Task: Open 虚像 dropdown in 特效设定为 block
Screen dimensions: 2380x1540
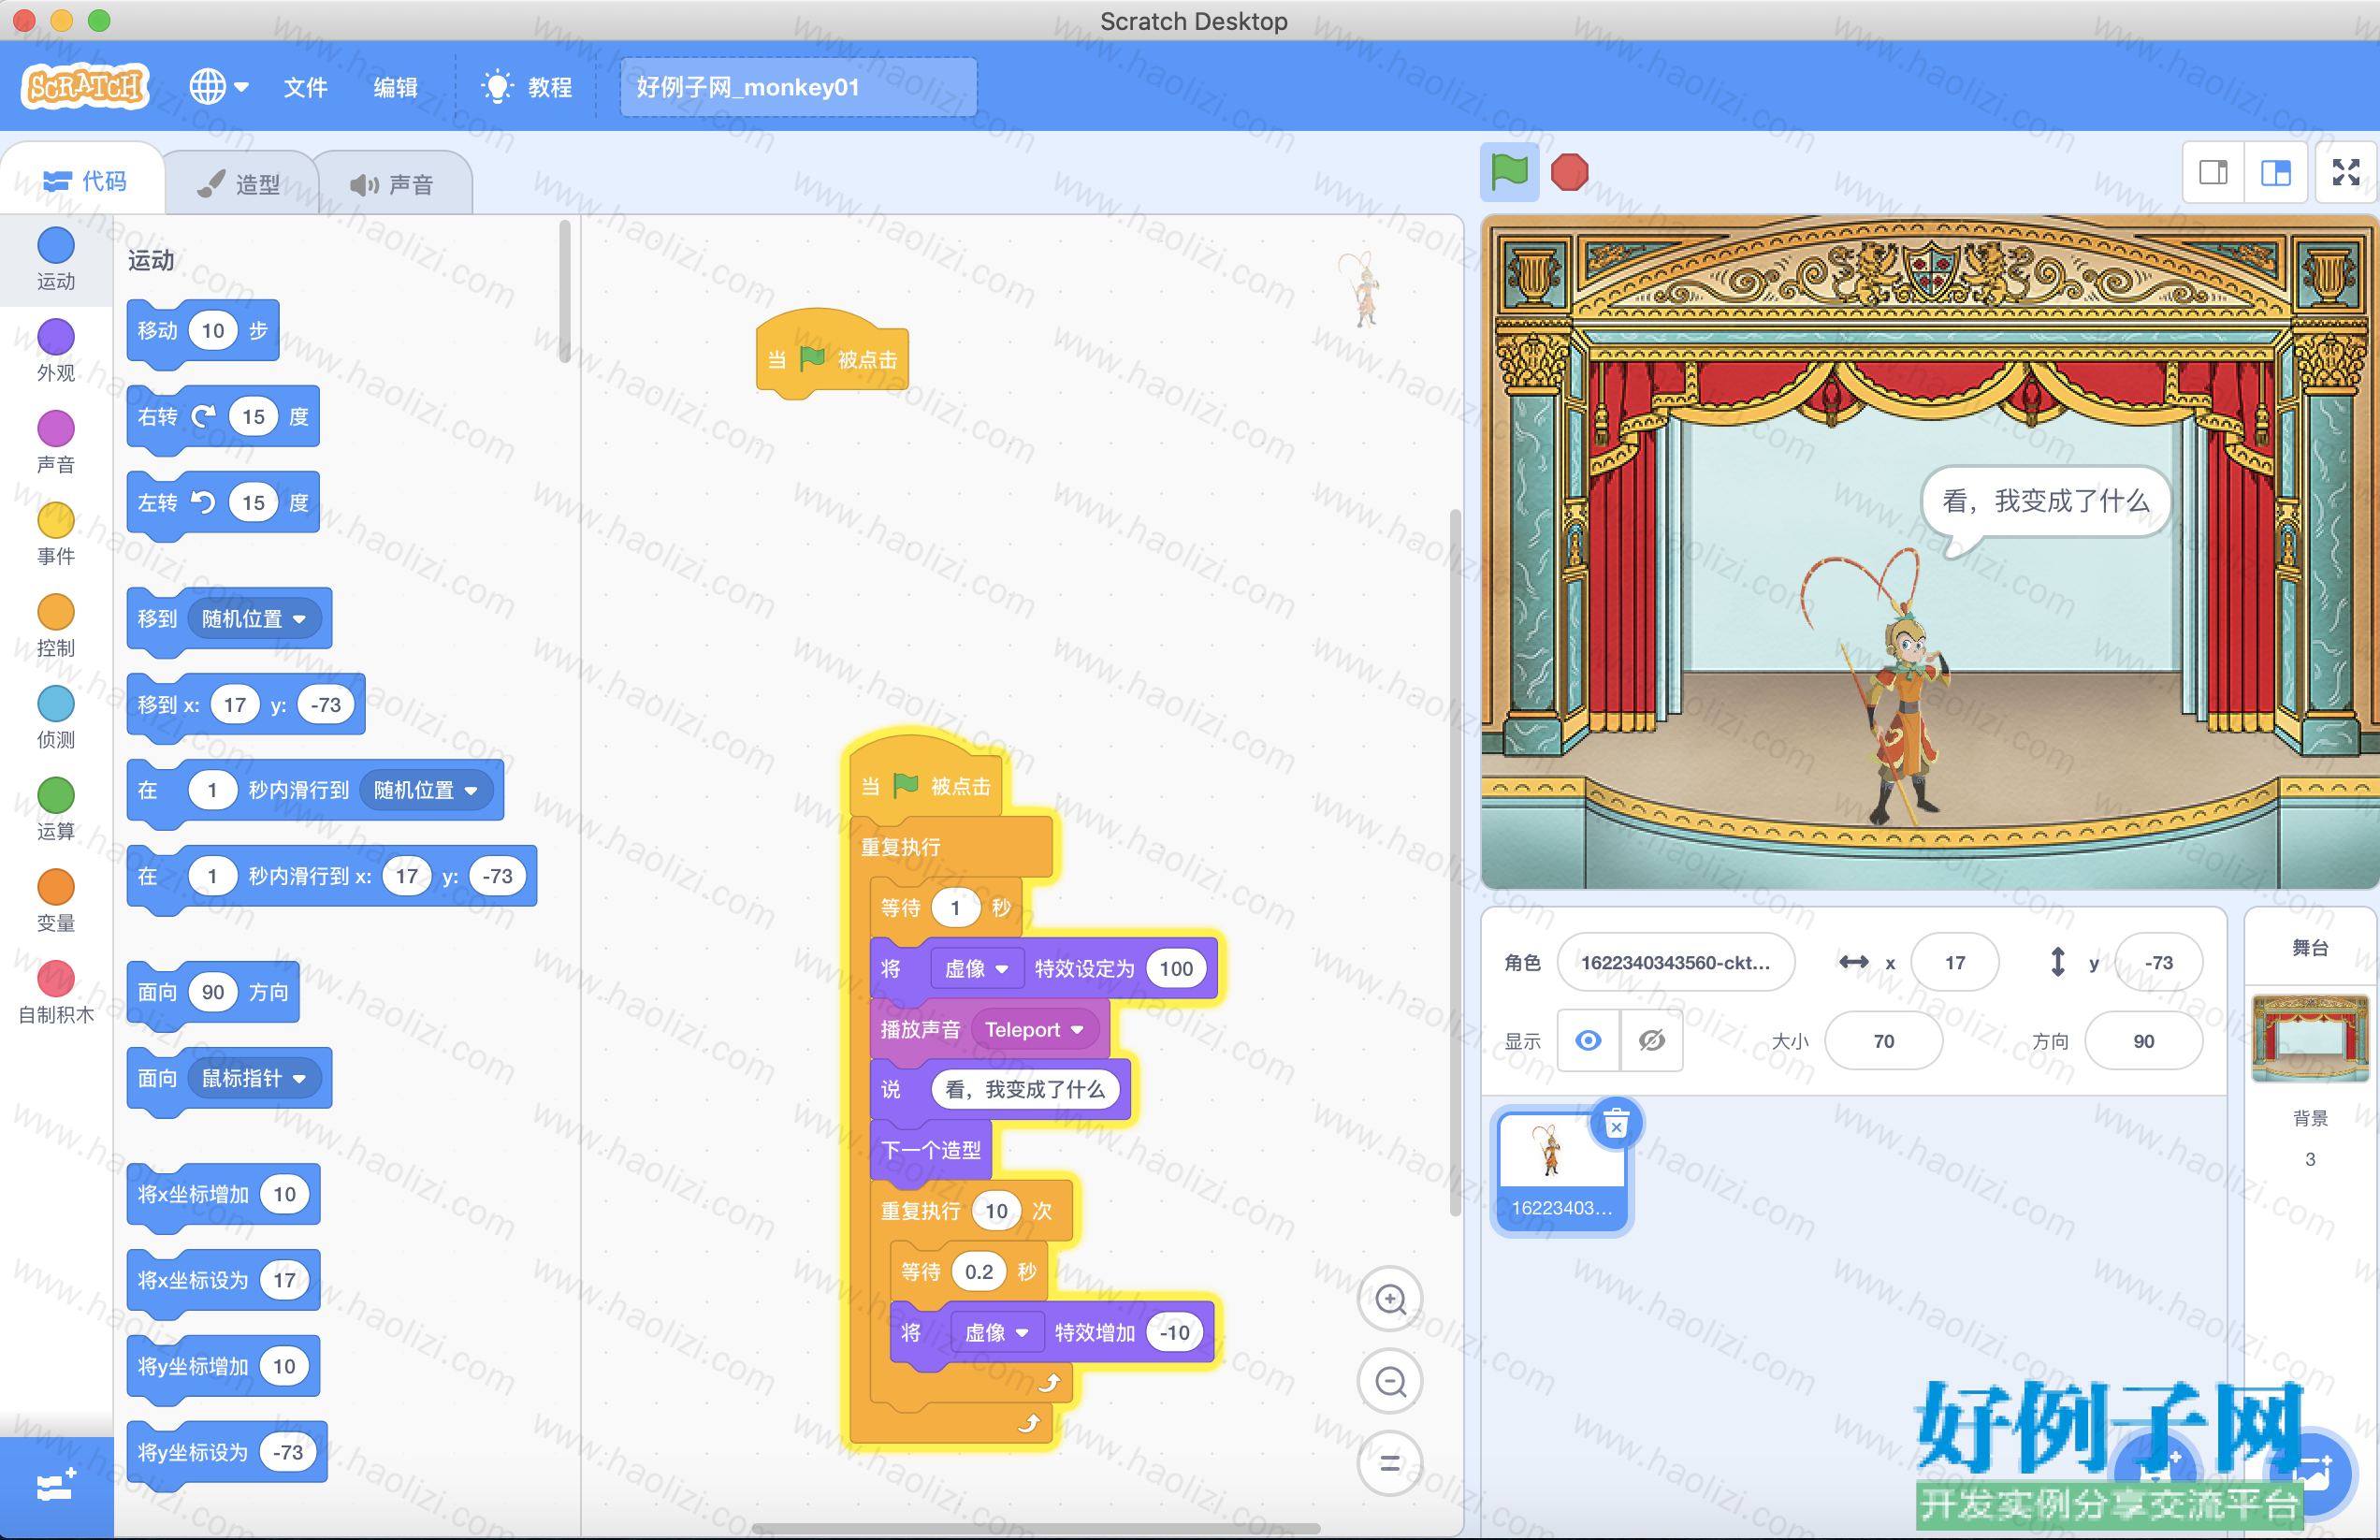Action: point(976,969)
